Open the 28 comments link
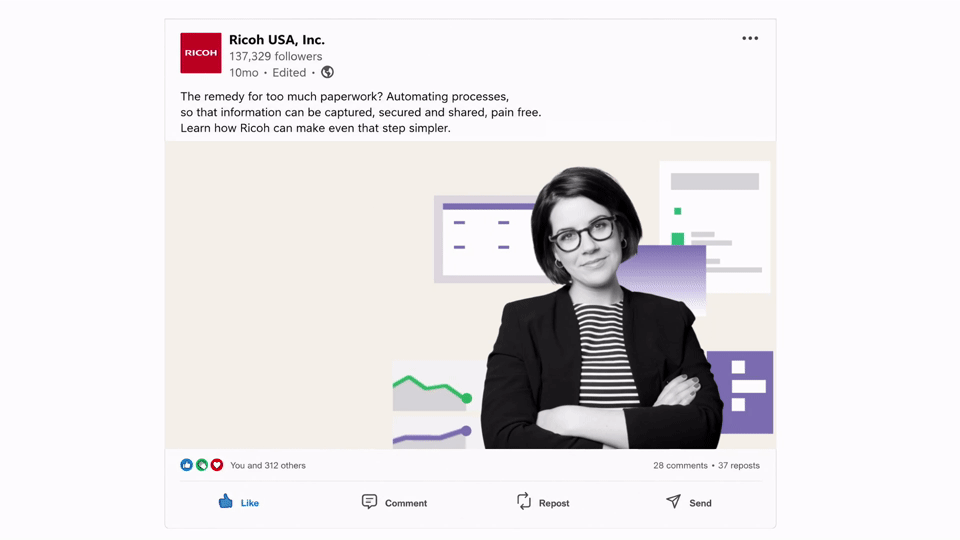960x540 pixels. (x=680, y=465)
